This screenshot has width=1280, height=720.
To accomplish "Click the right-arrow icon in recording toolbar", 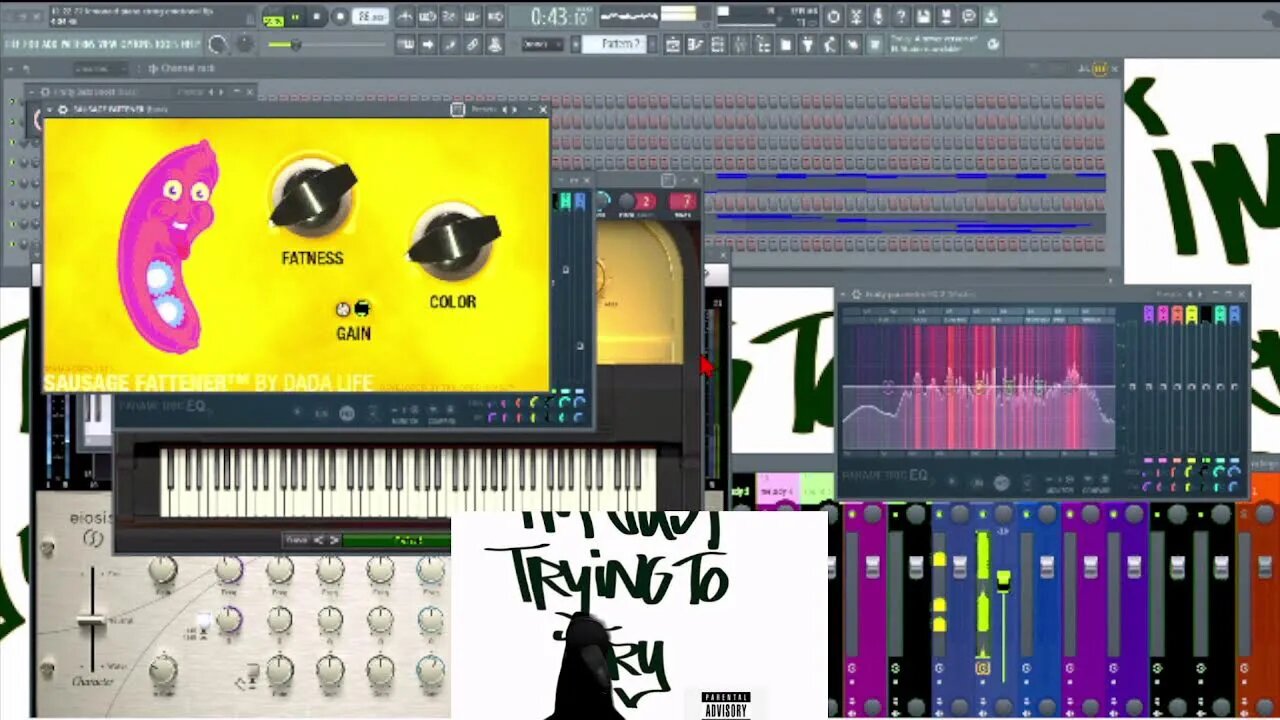I will 428,45.
